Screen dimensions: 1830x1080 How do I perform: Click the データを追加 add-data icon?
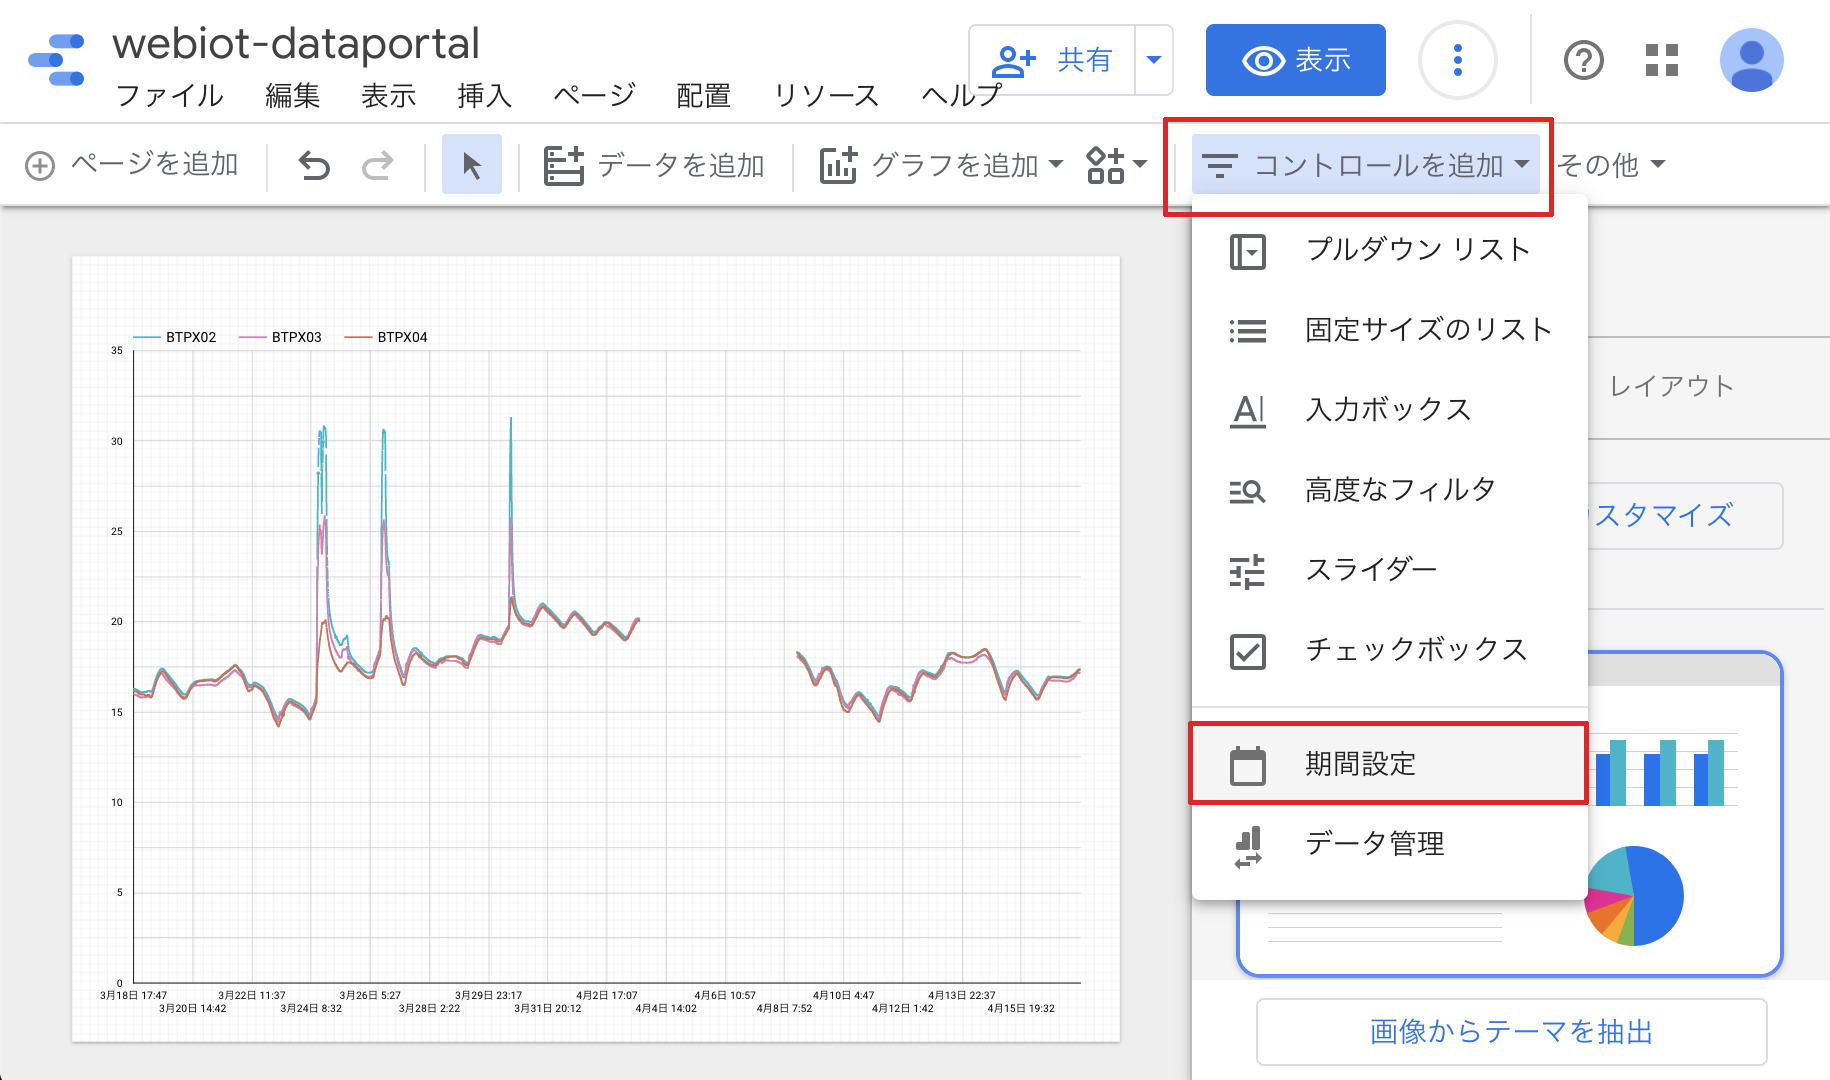coord(564,165)
